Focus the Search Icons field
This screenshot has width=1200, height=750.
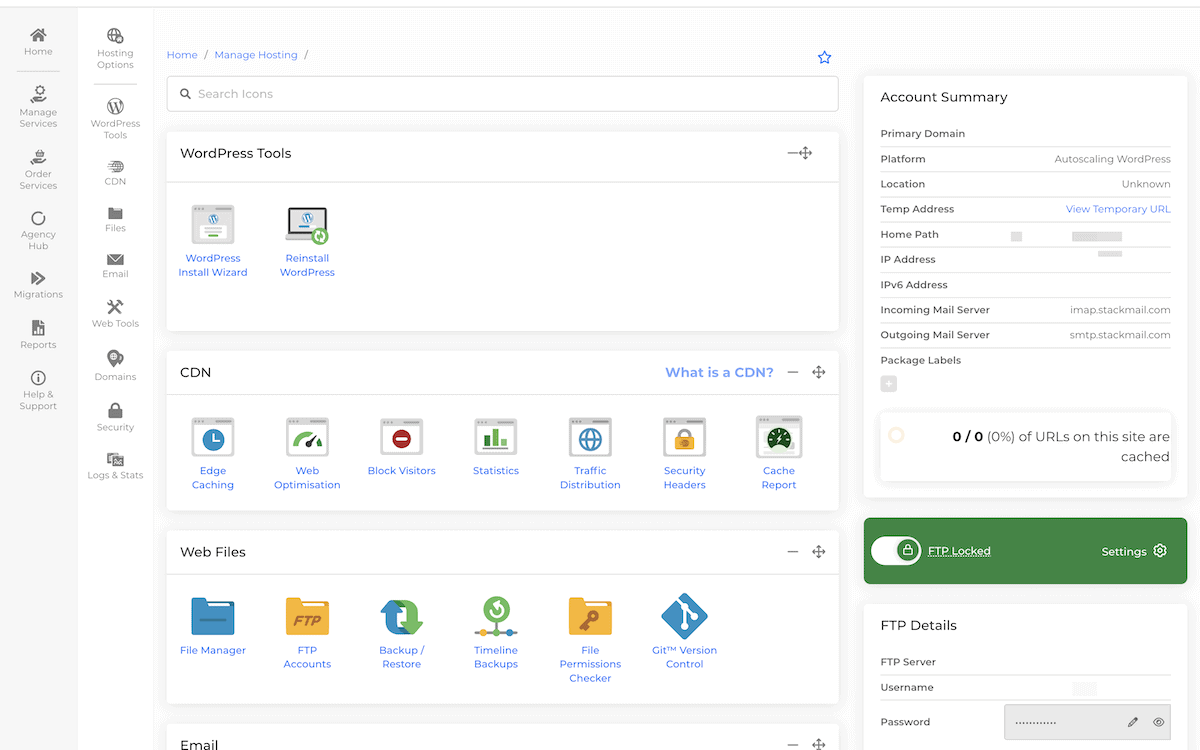502,94
